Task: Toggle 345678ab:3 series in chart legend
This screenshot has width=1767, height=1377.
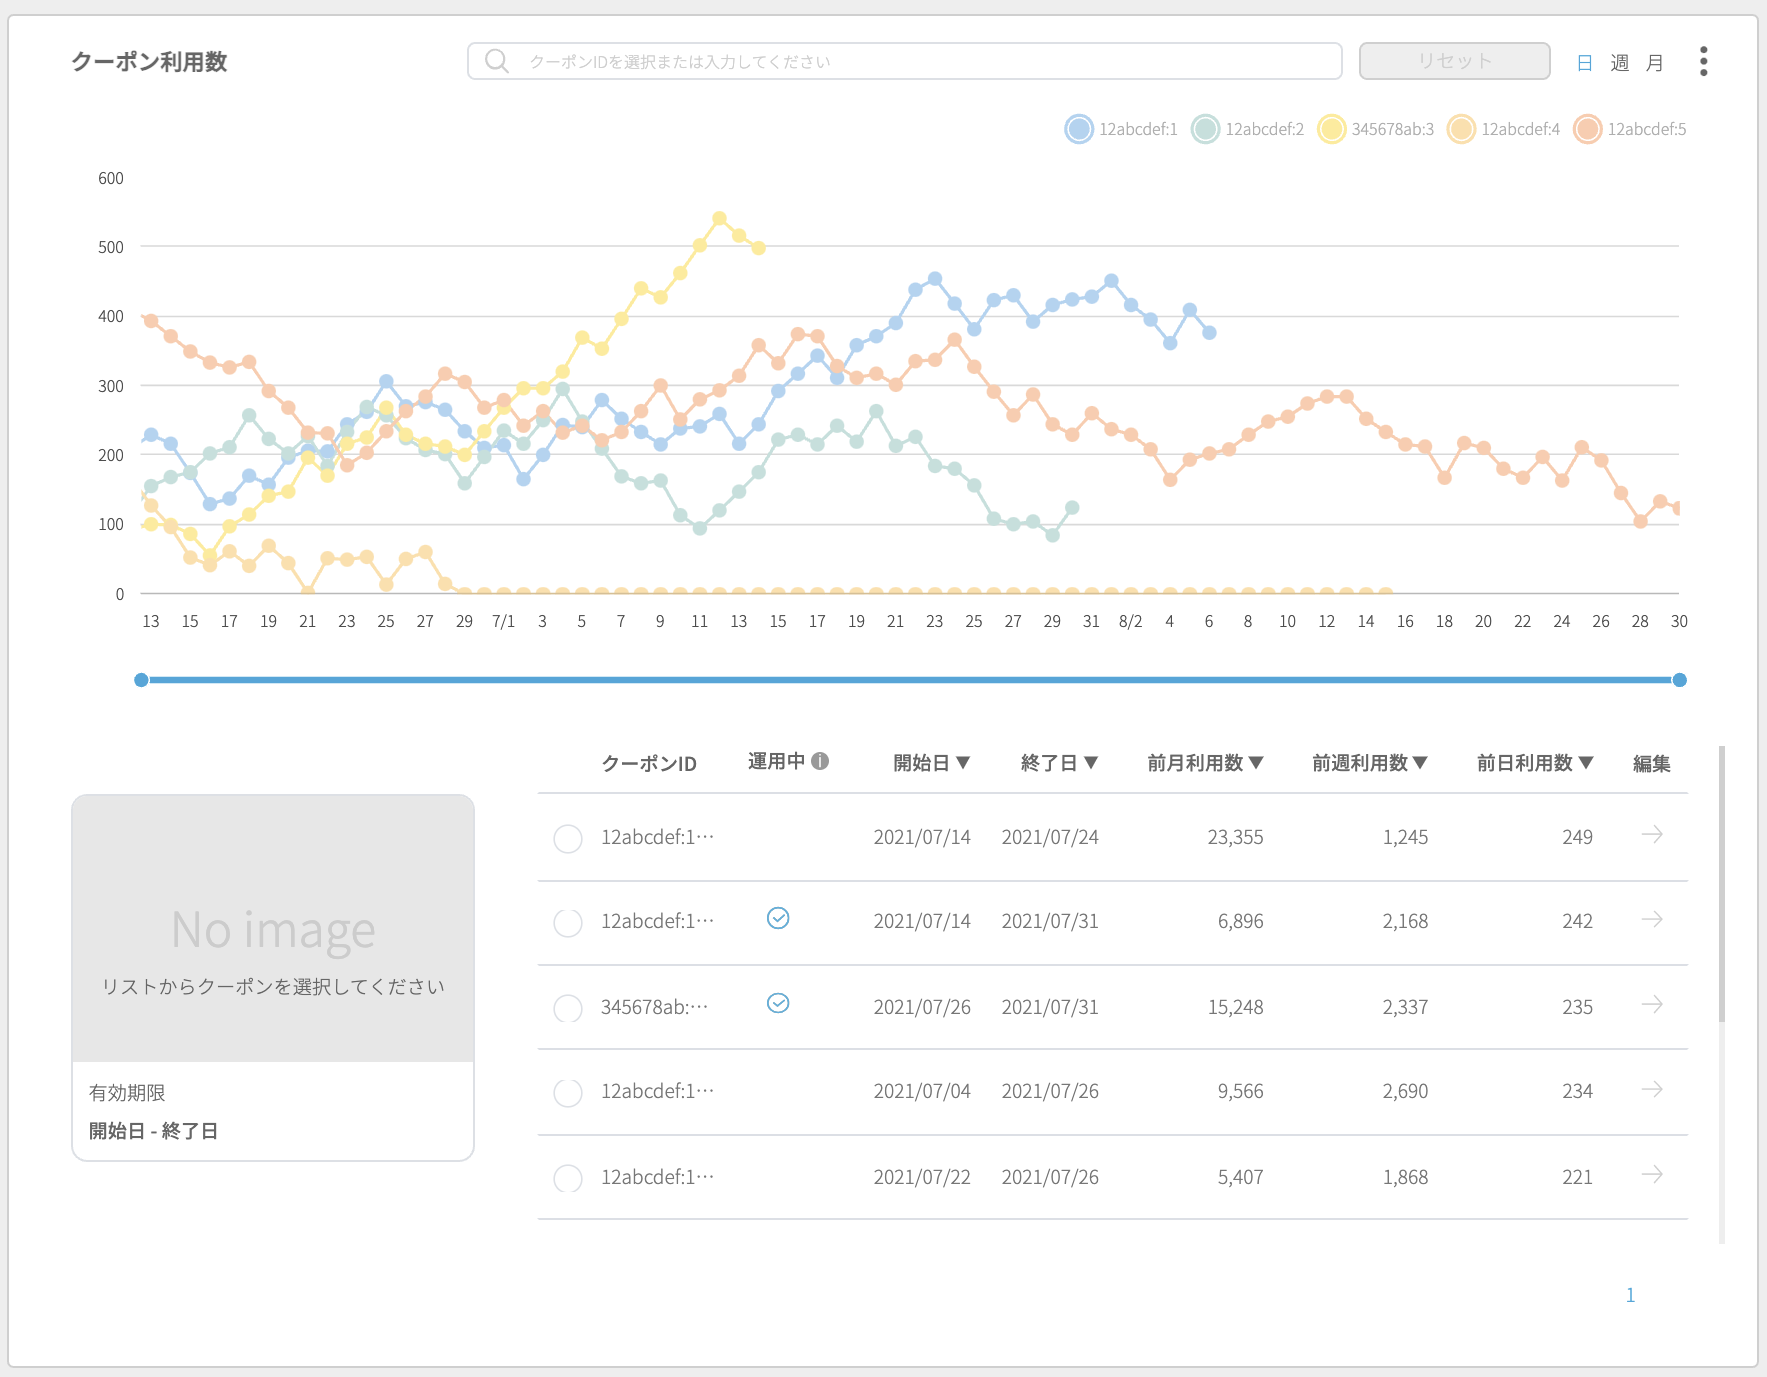Action: click(1376, 129)
